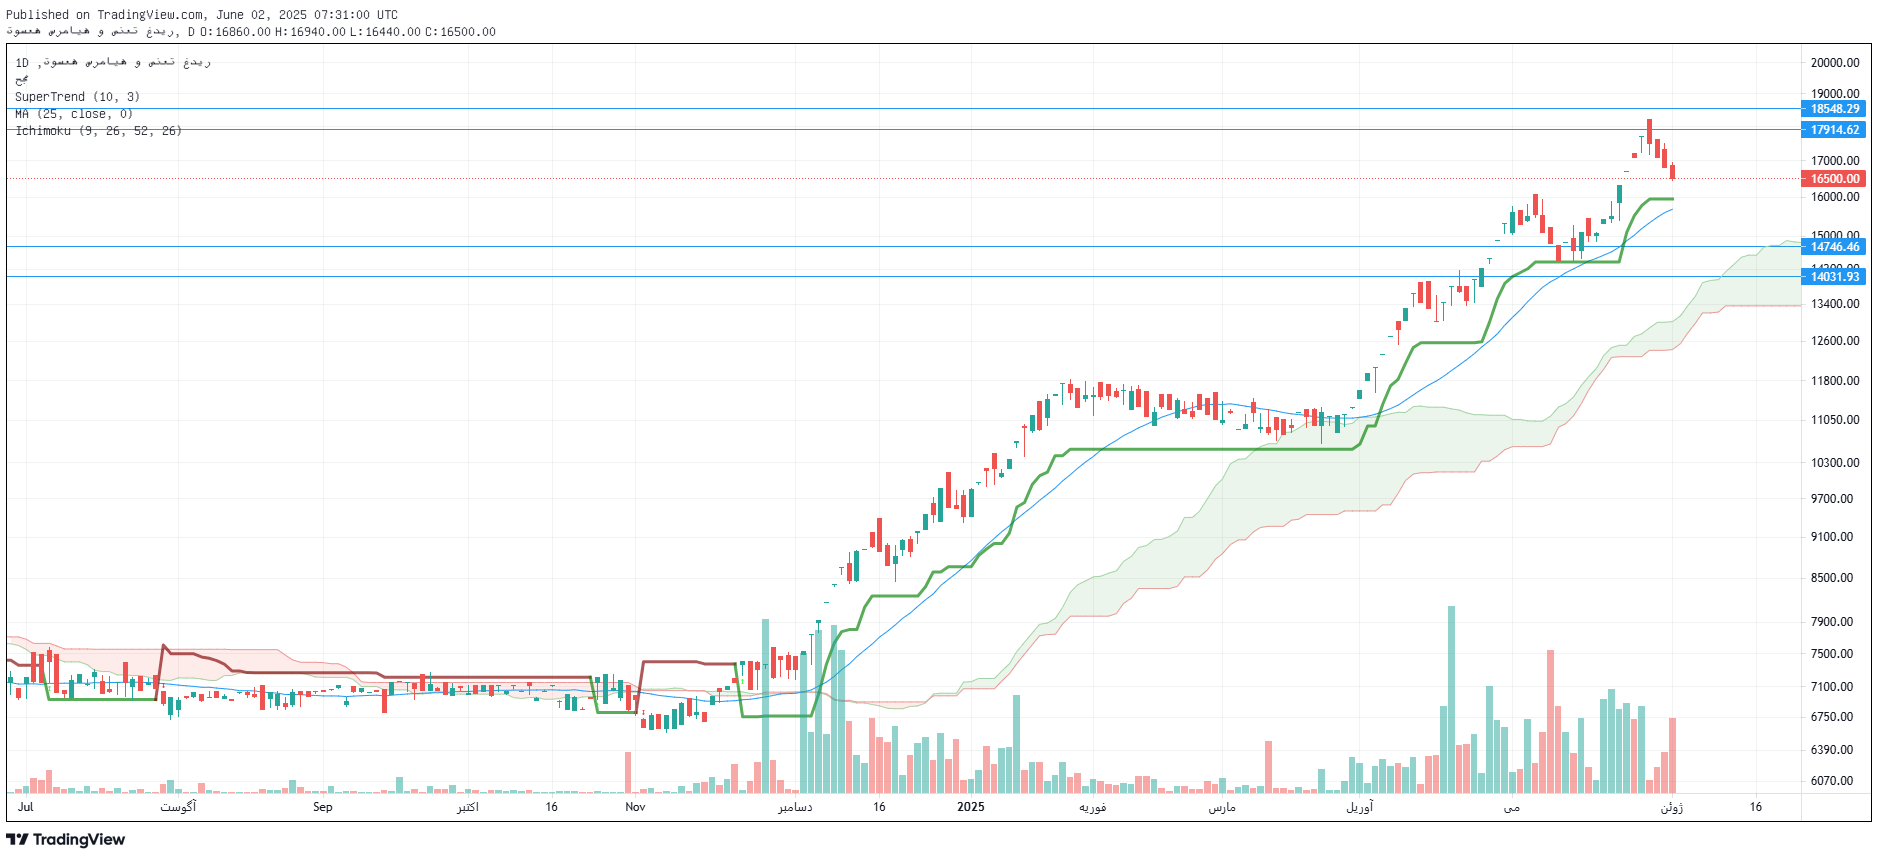Click the L:16440.00 low value in header

coord(385,32)
